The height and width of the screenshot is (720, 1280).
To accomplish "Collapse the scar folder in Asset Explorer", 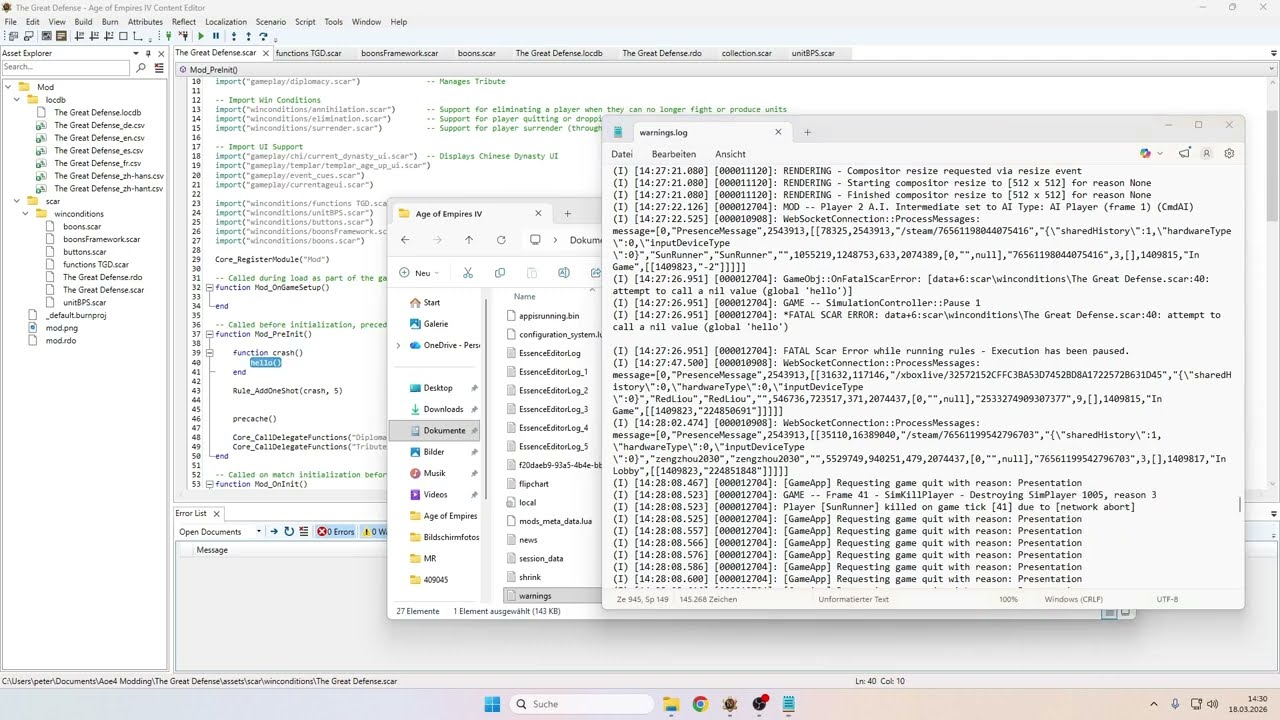I will tap(19, 201).
